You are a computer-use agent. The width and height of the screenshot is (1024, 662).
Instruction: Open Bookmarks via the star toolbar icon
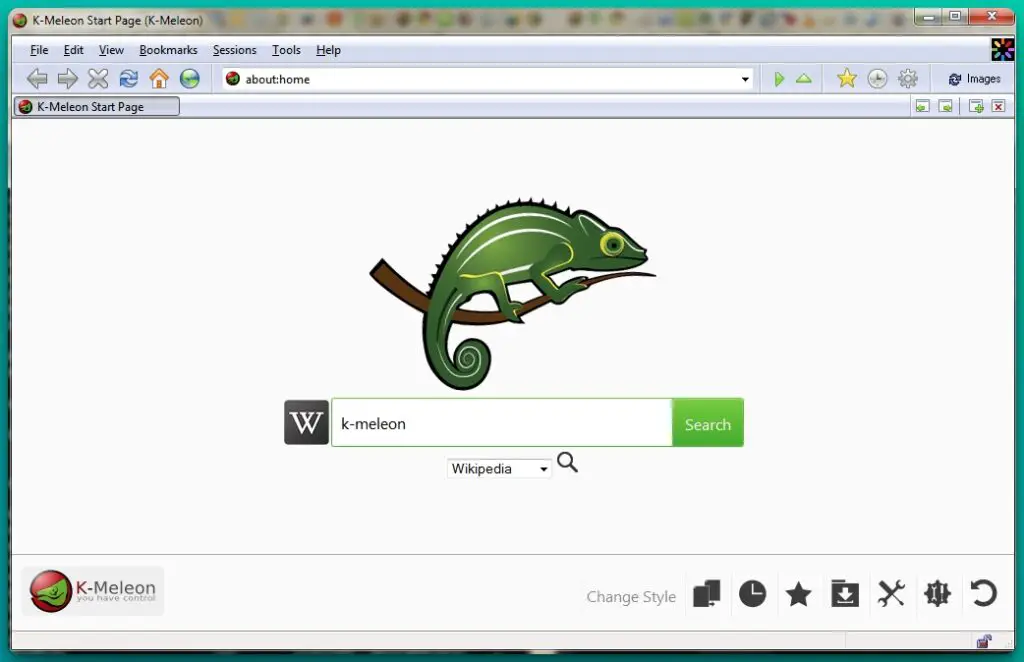tap(846, 77)
